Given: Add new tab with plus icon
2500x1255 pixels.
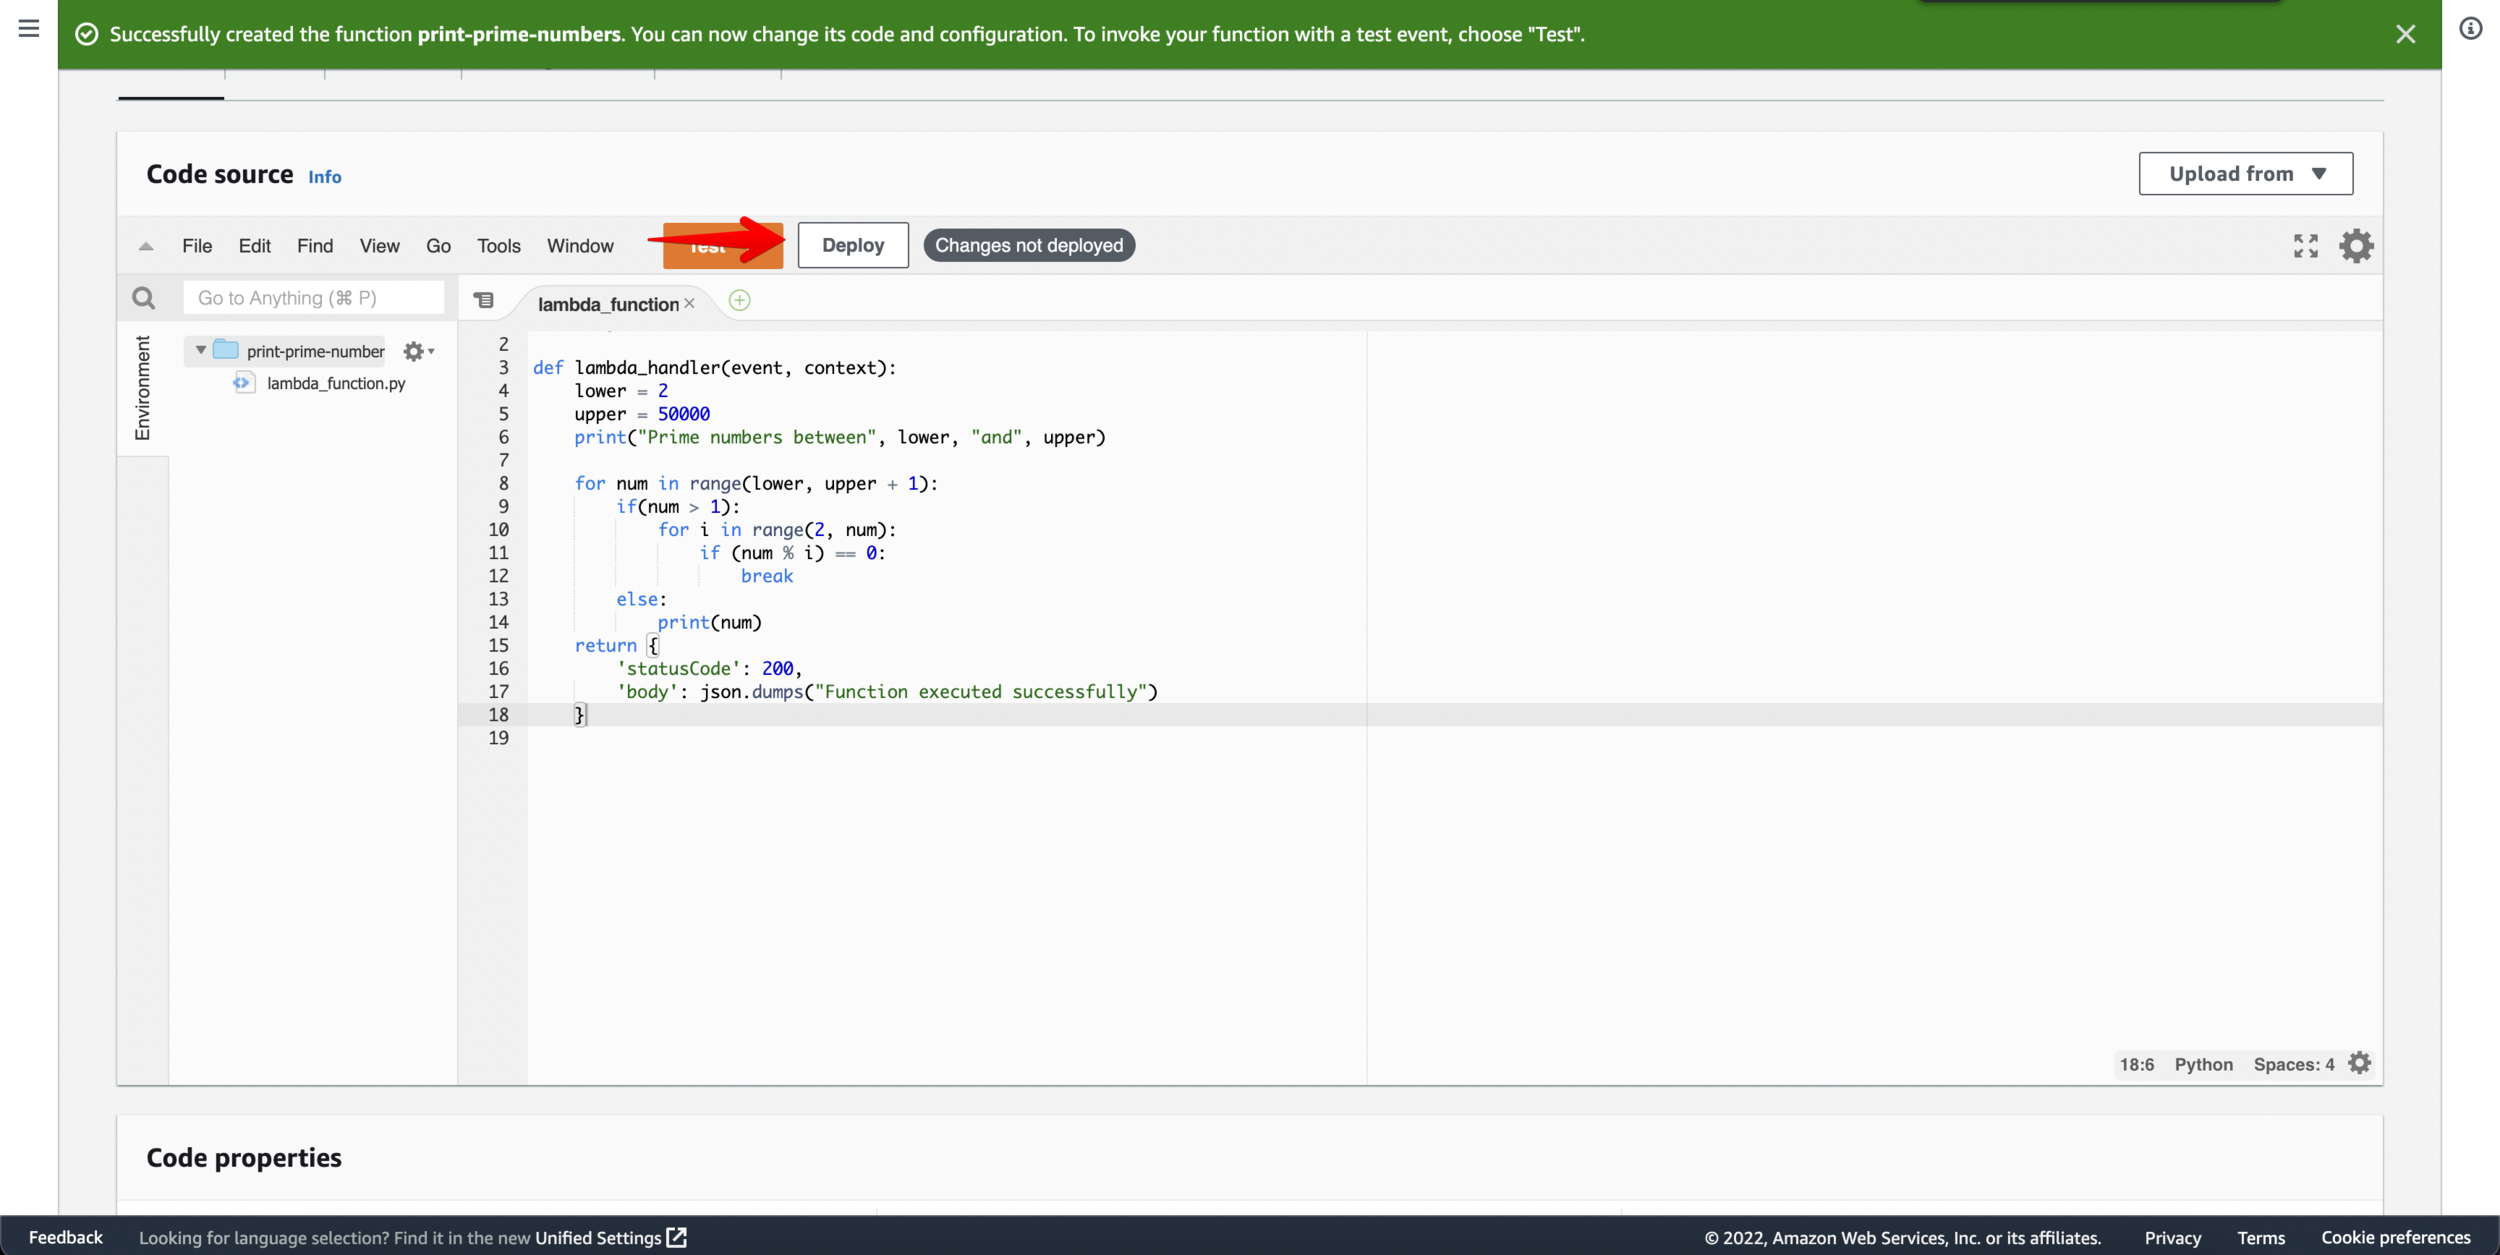Looking at the screenshot, I should tap(739, 301).
